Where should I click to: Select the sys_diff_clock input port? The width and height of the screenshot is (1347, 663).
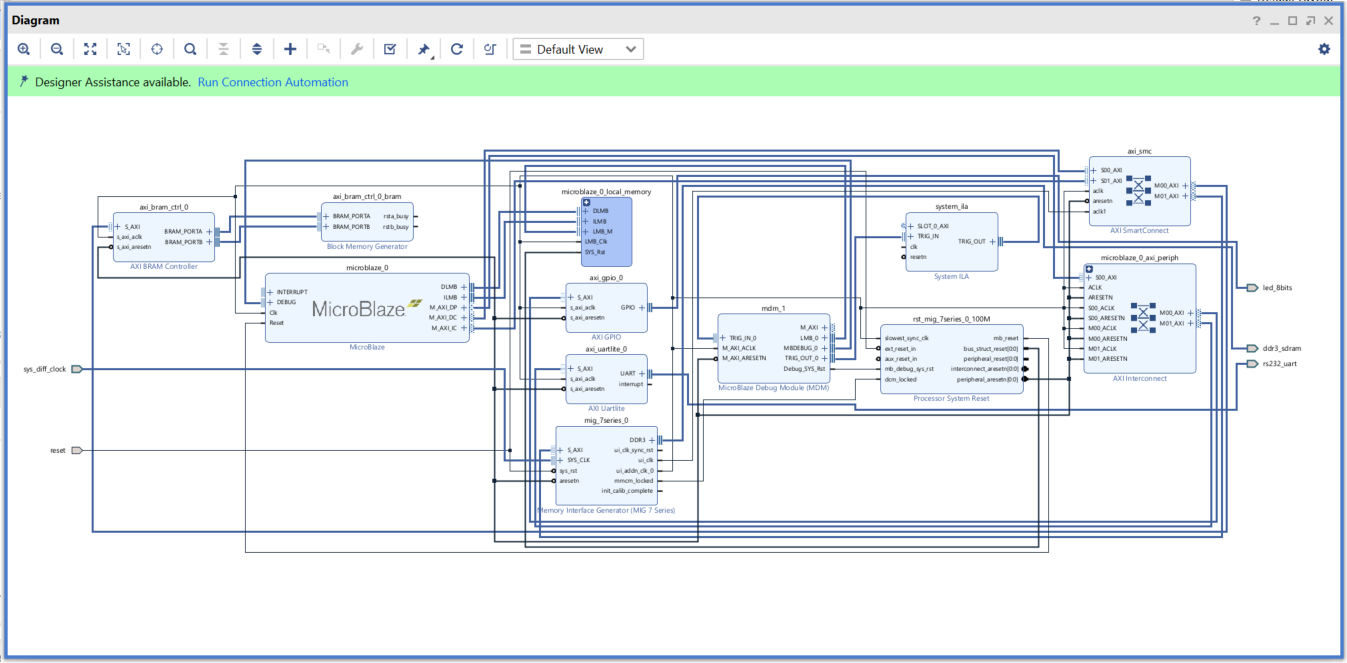[x=77, y=369]
